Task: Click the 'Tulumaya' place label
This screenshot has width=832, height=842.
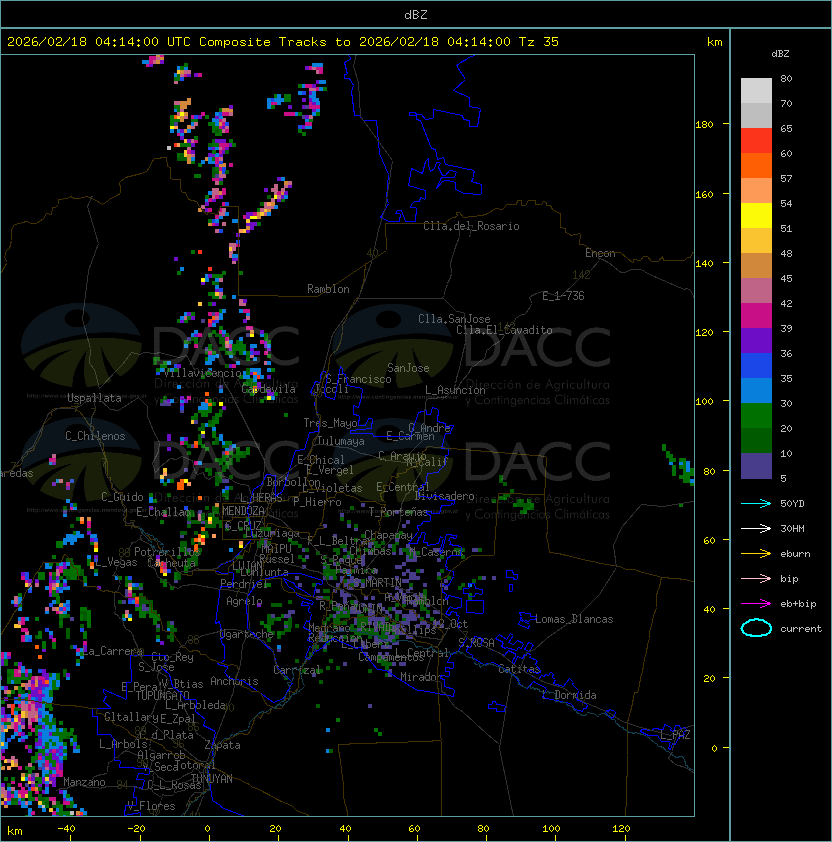Action: tap(341, 441)
